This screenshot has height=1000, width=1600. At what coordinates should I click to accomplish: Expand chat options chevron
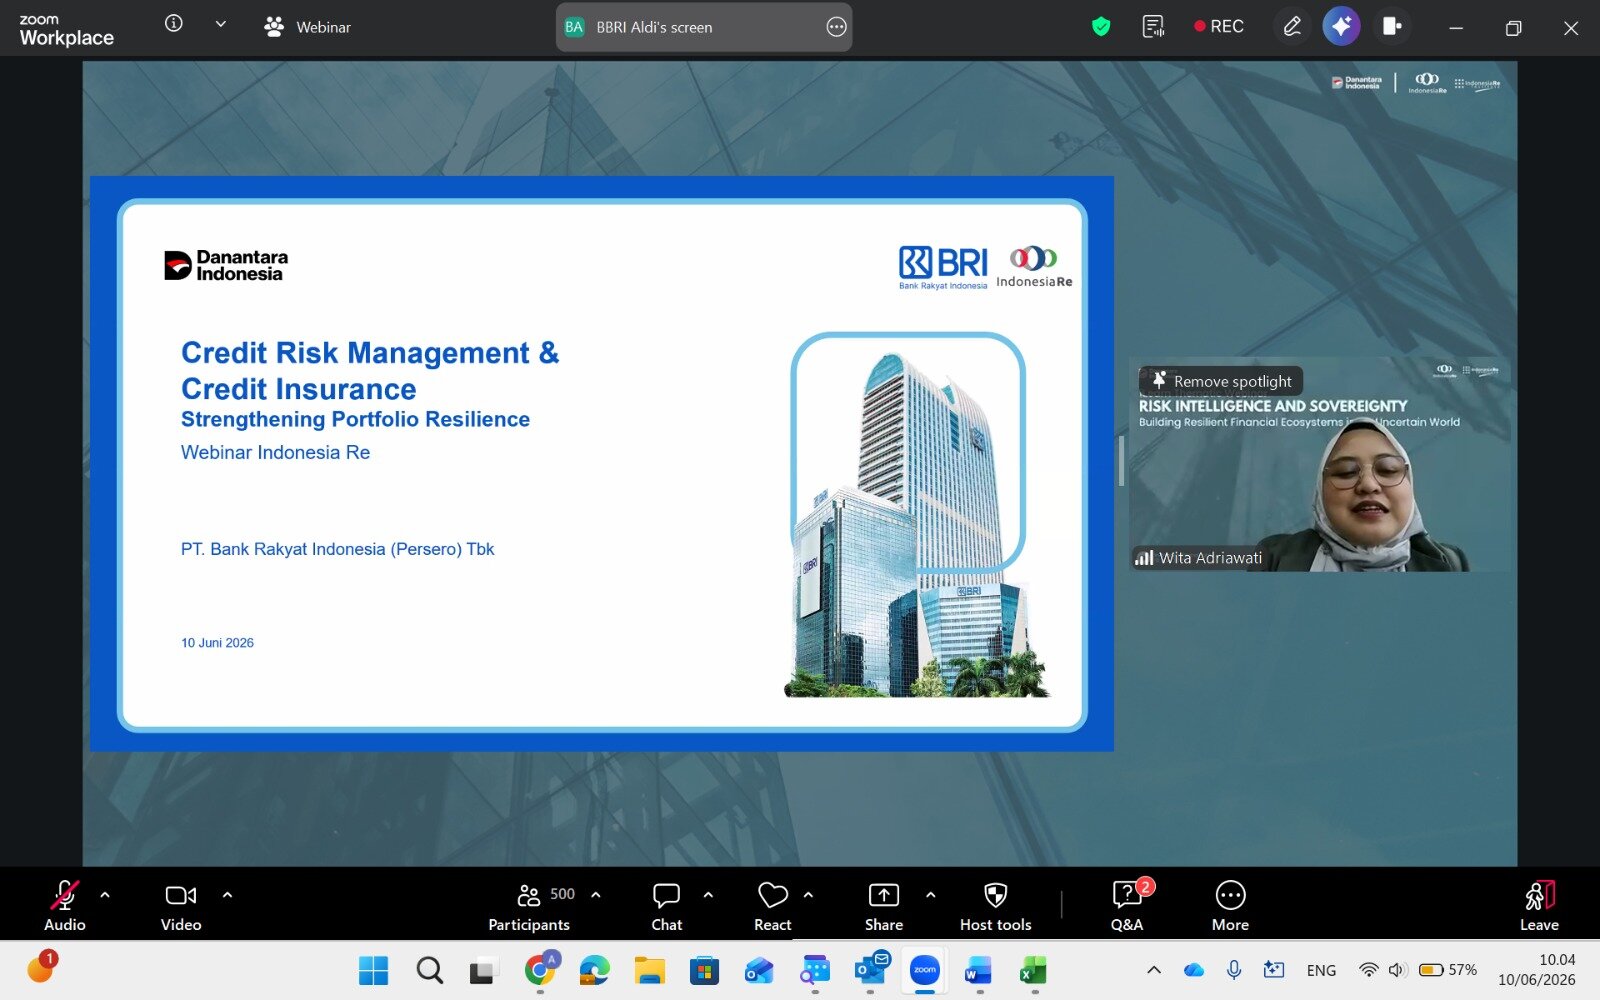pos(708,895)
